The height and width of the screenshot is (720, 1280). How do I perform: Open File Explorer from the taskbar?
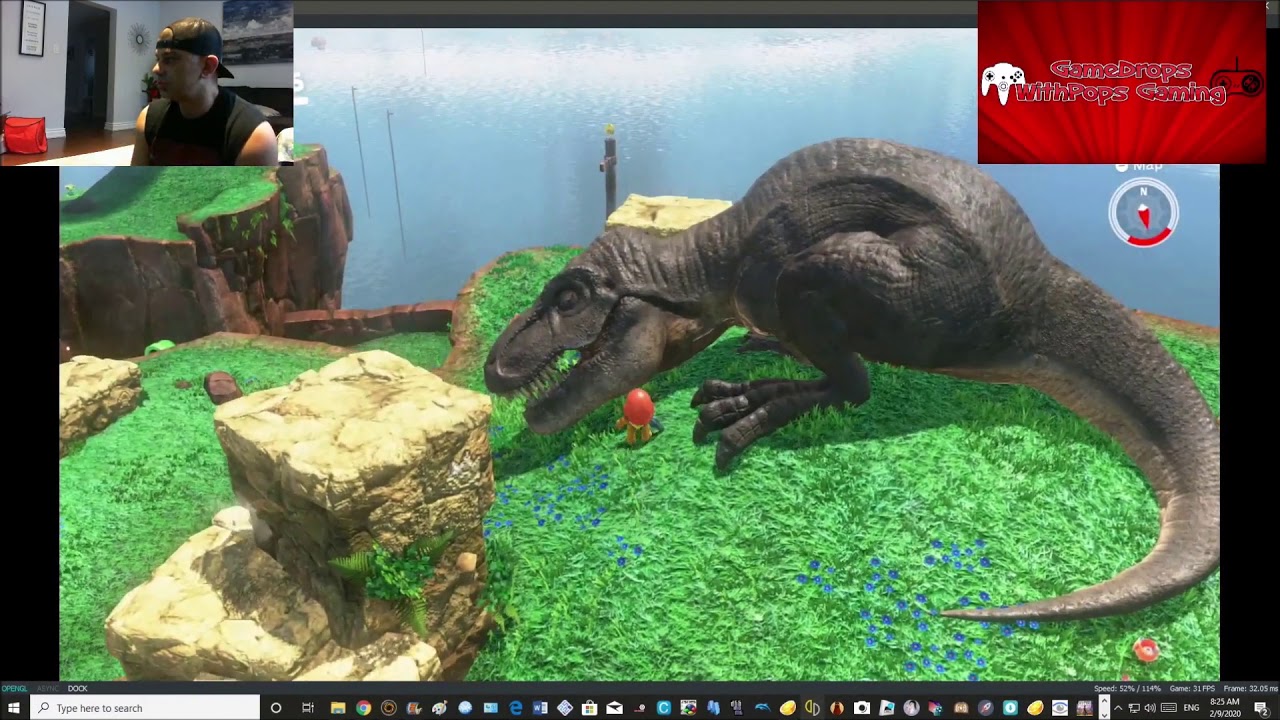point(338,708)
